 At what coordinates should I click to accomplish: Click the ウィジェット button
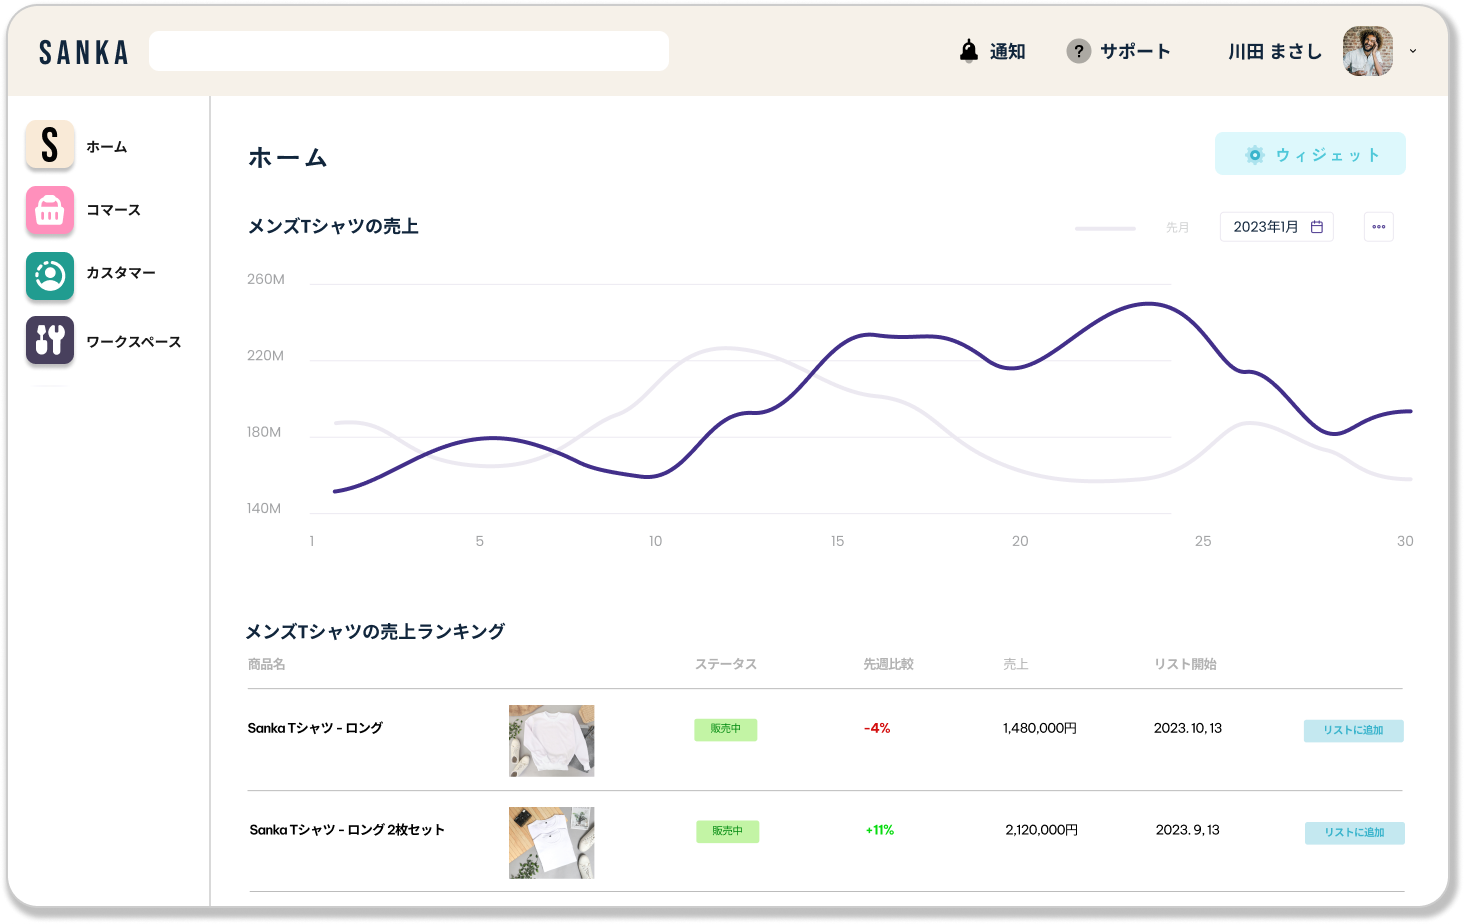(x=1310, y=154)
